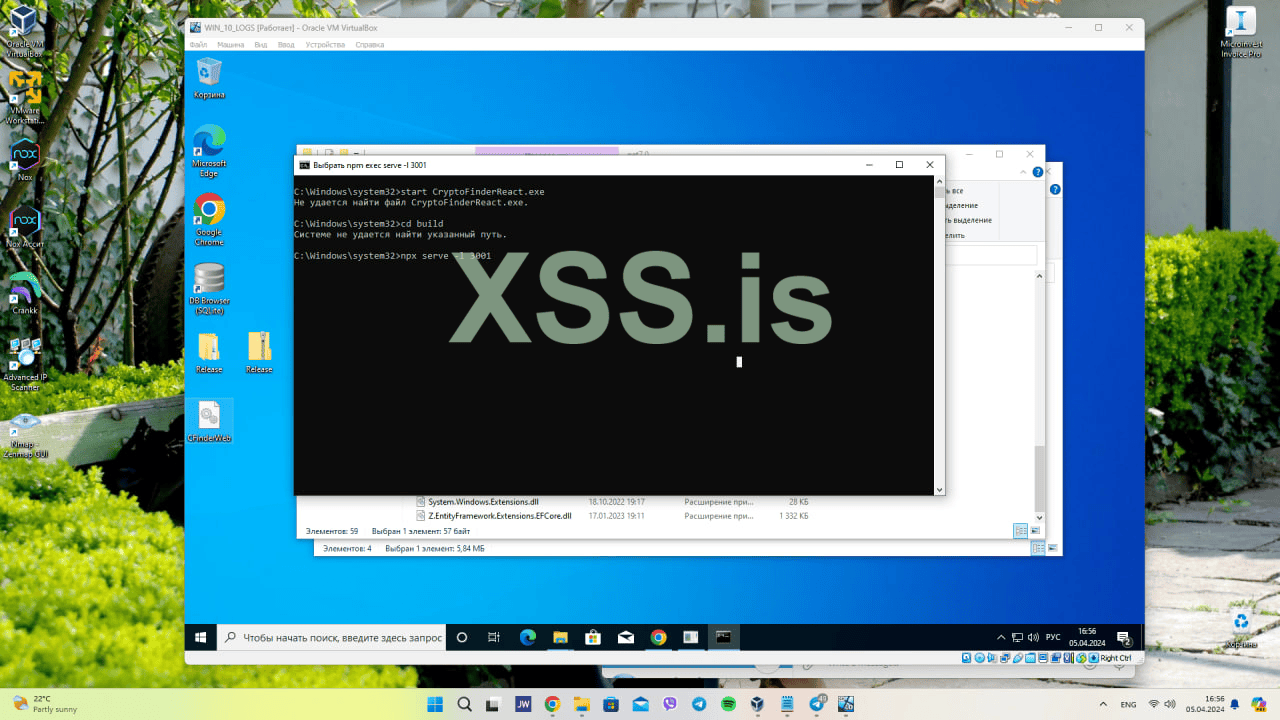This screenshot has height=720, width=1280.
Task: Open Viber from the host taskbar
Action: (x=670, y=704)
